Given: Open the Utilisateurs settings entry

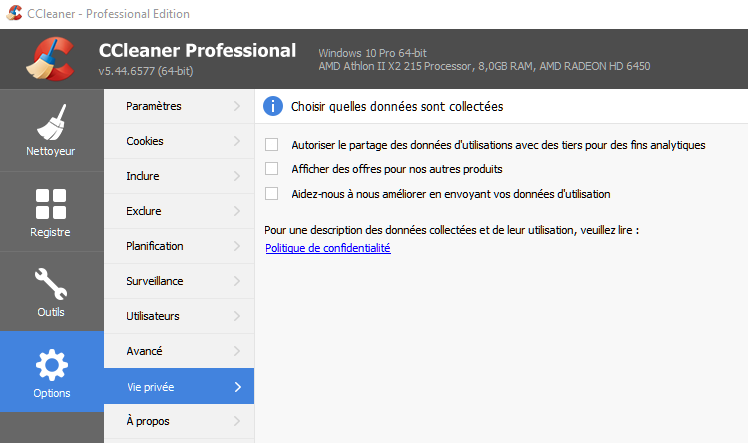Looking at the screenshot, I should [179, 316].
